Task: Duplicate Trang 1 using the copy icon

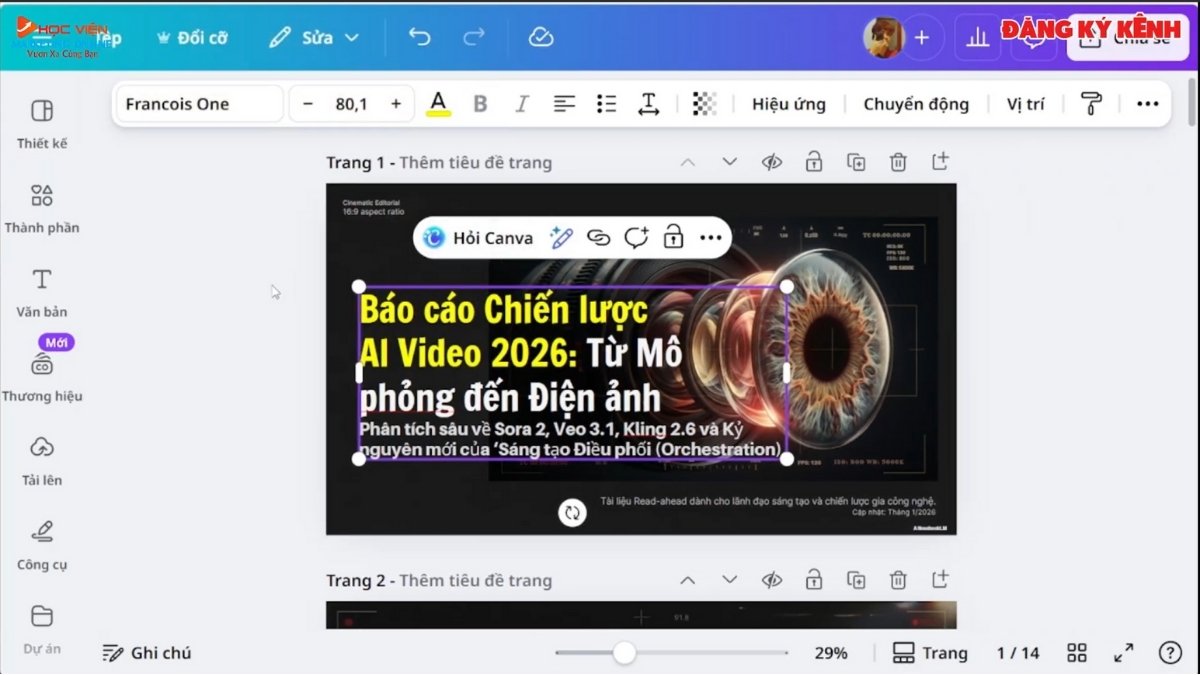Action: click(856, 161)
